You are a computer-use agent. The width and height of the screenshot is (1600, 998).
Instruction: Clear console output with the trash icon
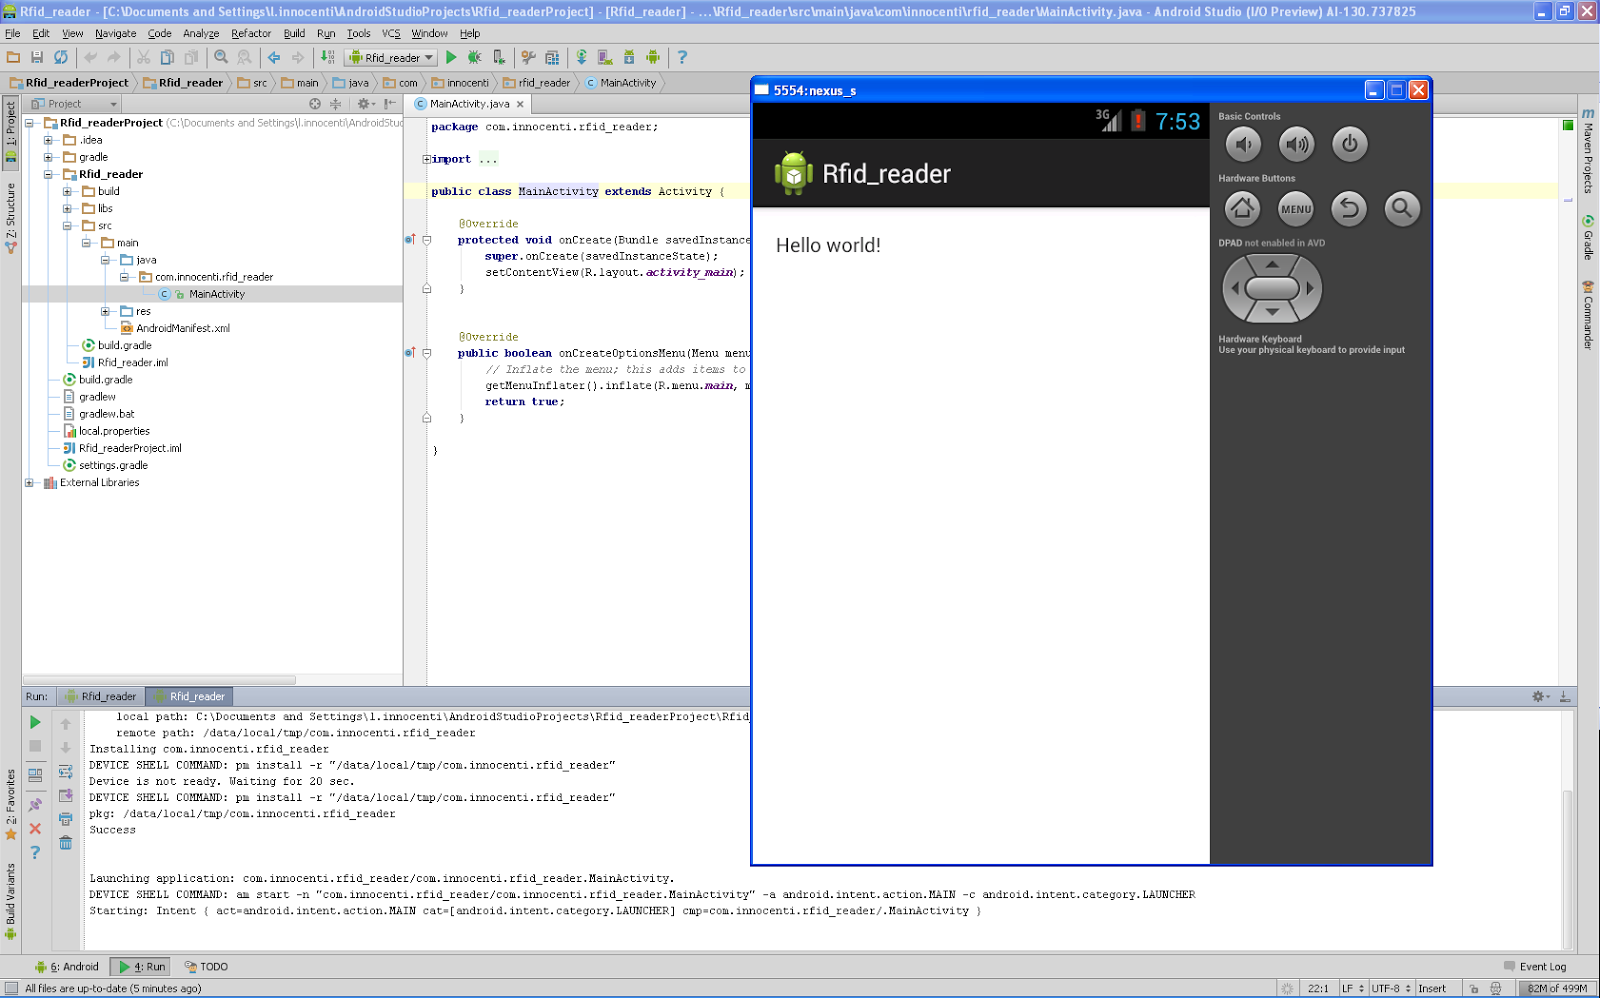(x=65, y=843)
